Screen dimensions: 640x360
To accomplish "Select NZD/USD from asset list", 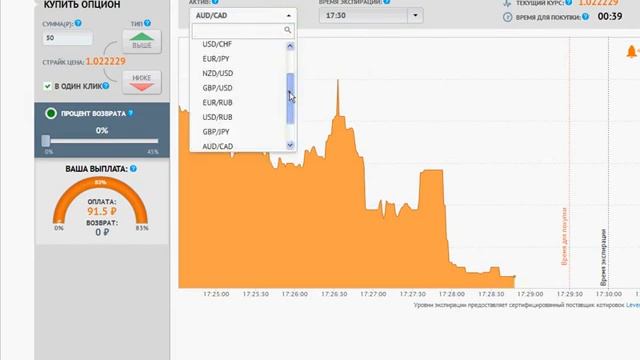I will coord(218,73).
